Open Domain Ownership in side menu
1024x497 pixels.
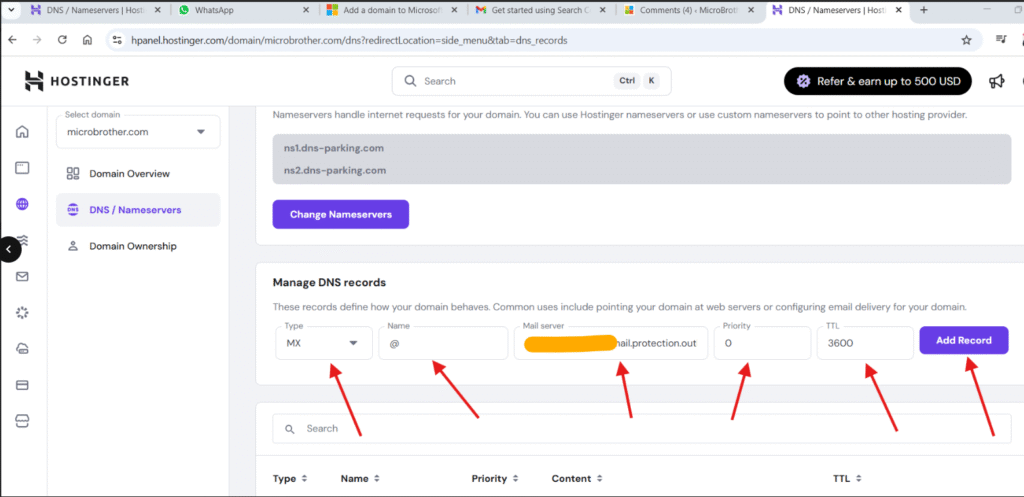coord(132,246)
